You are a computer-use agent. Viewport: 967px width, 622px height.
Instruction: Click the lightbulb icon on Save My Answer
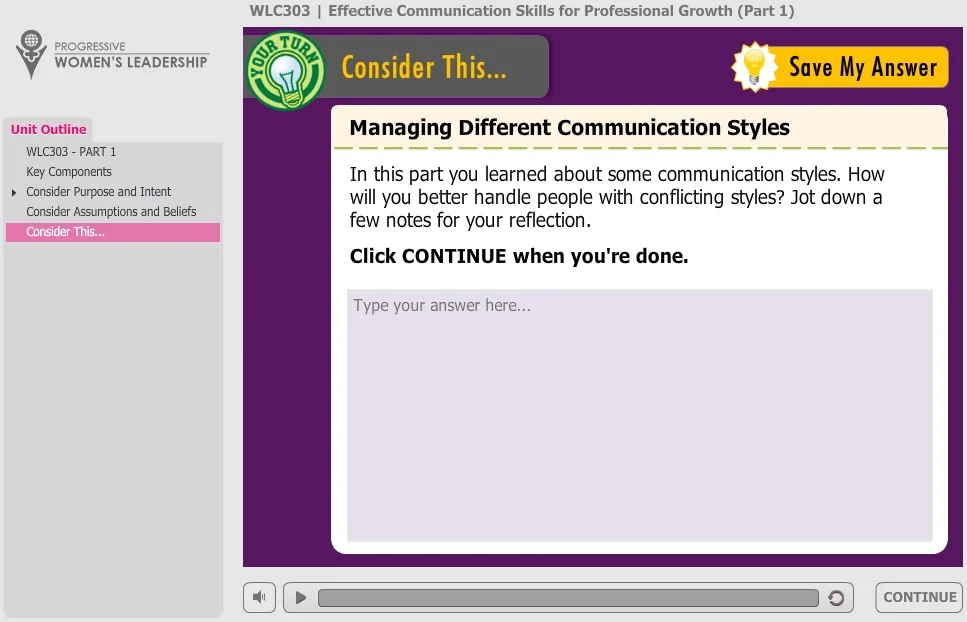[x=754, y=67]
